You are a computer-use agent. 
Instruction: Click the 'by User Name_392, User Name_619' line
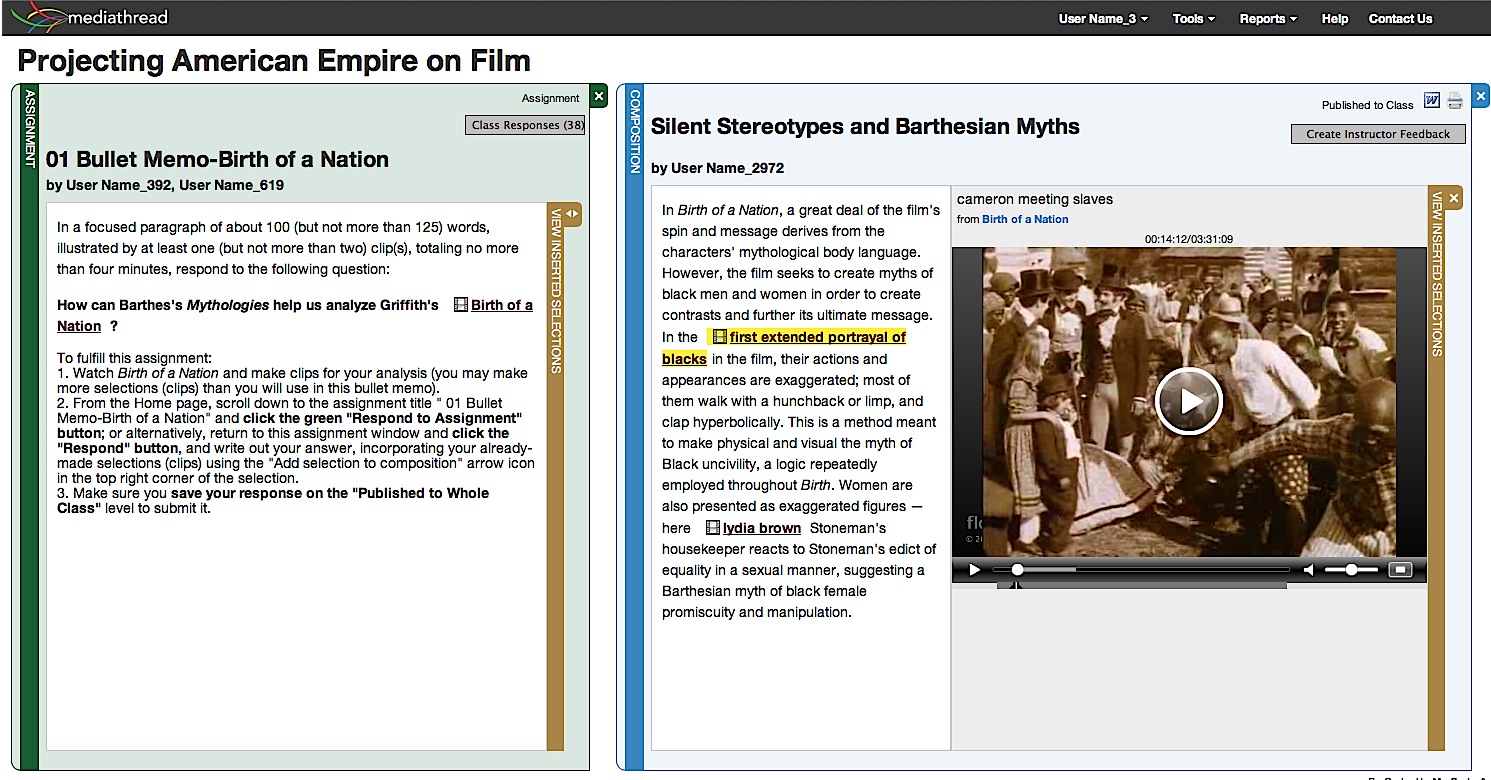coord(165,185)
